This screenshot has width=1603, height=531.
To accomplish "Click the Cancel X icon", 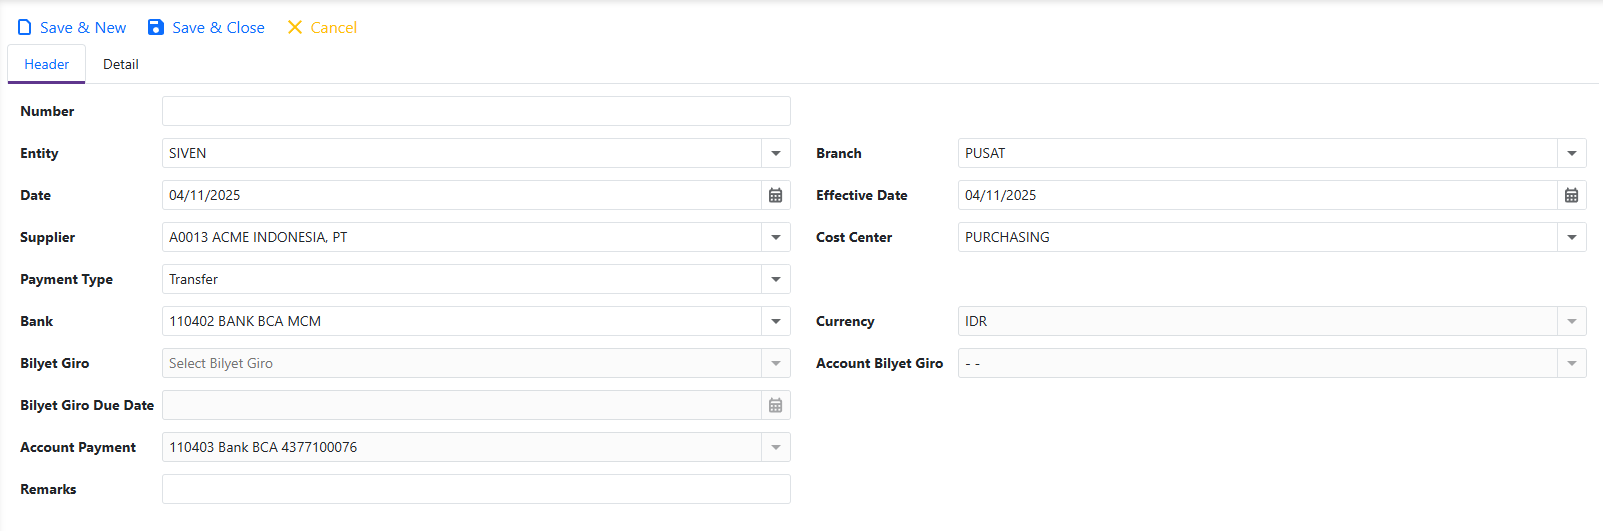I will [x=295, y=27].
